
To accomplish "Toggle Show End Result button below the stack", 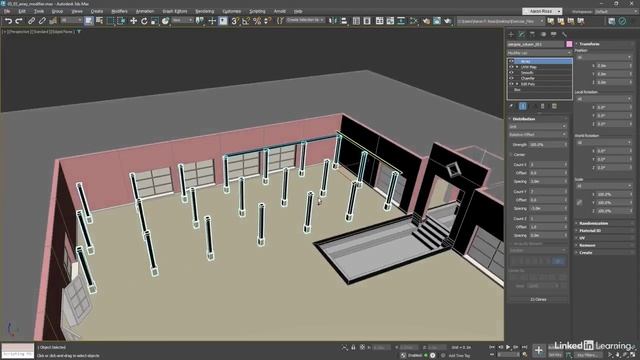I will (522, 106).
